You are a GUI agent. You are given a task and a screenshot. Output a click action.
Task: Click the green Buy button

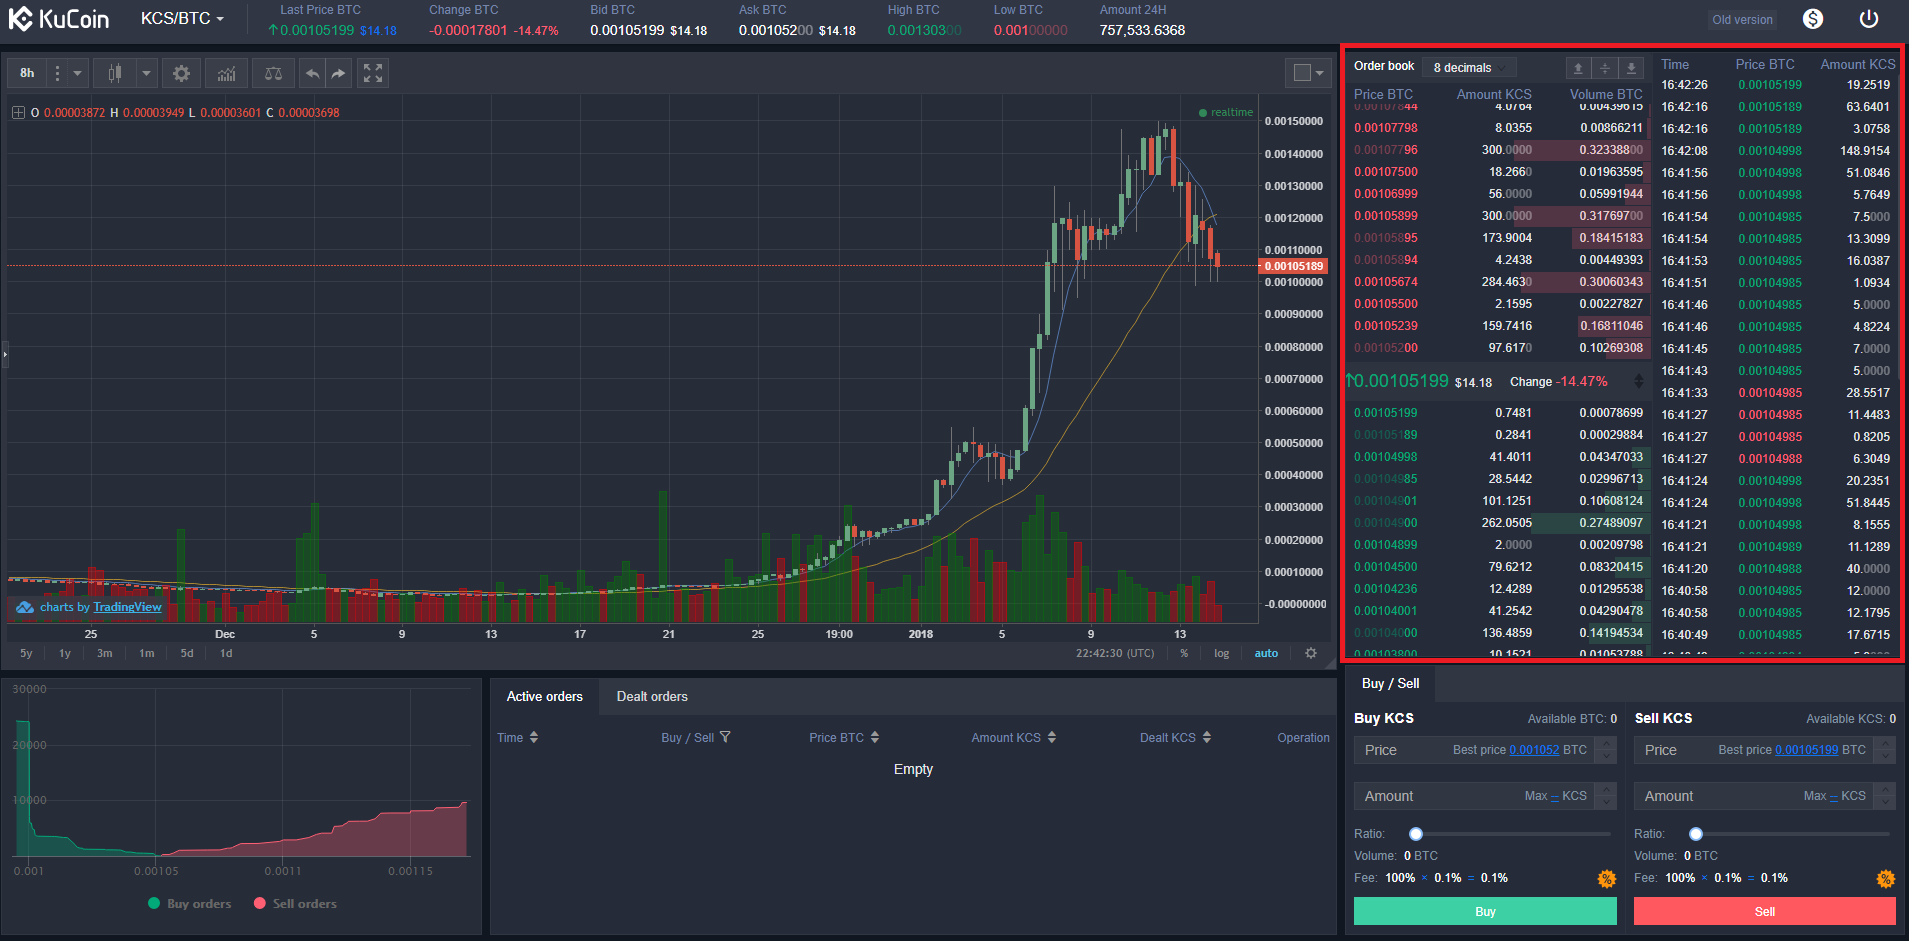coord(1485,911)
